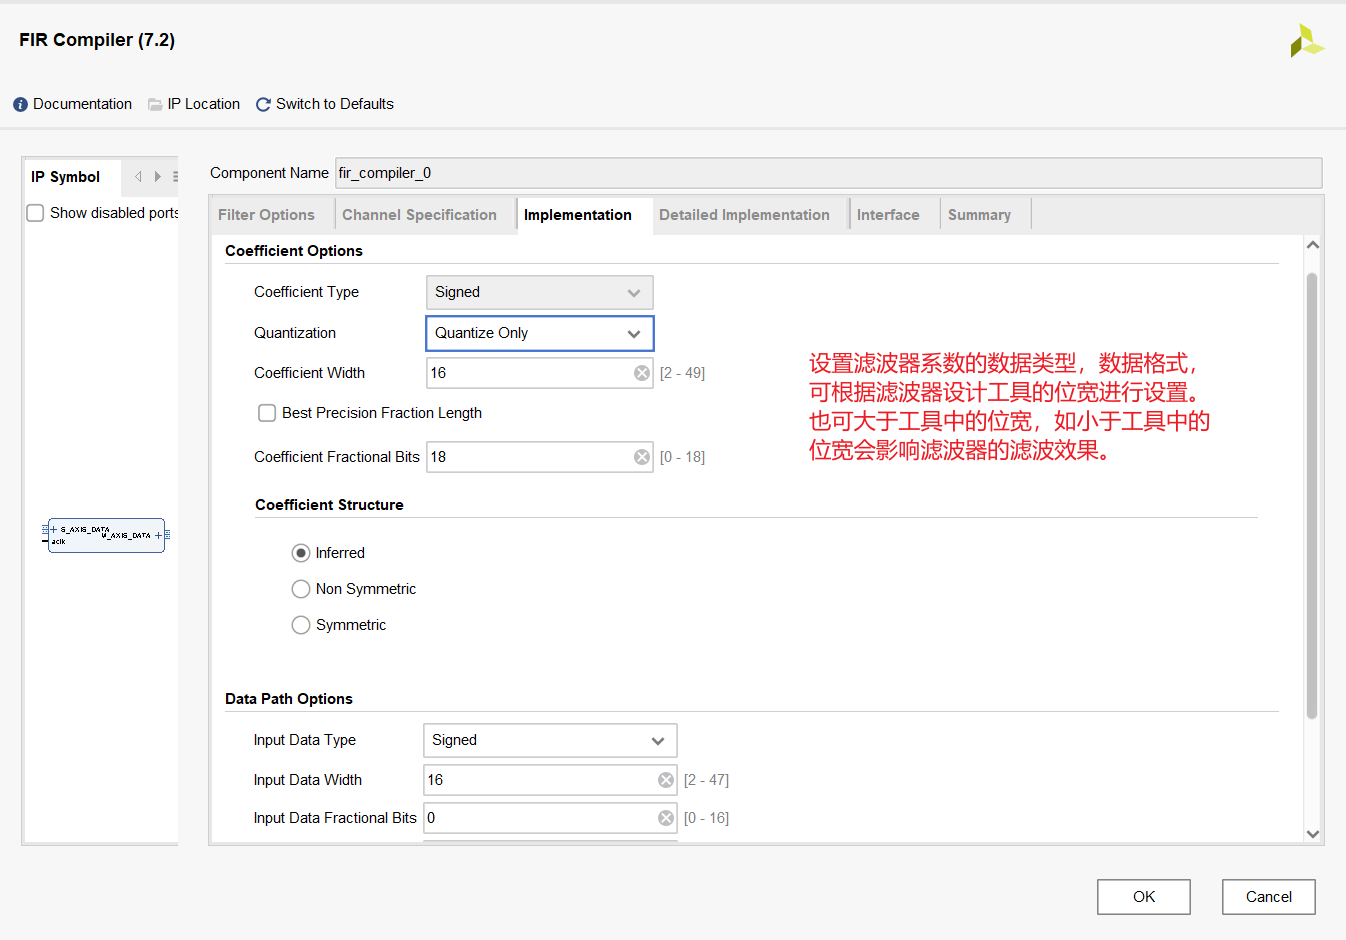Click the [0 - 16] range hint
Viewport: 1346px width, 940px height.
pos(706,818)
